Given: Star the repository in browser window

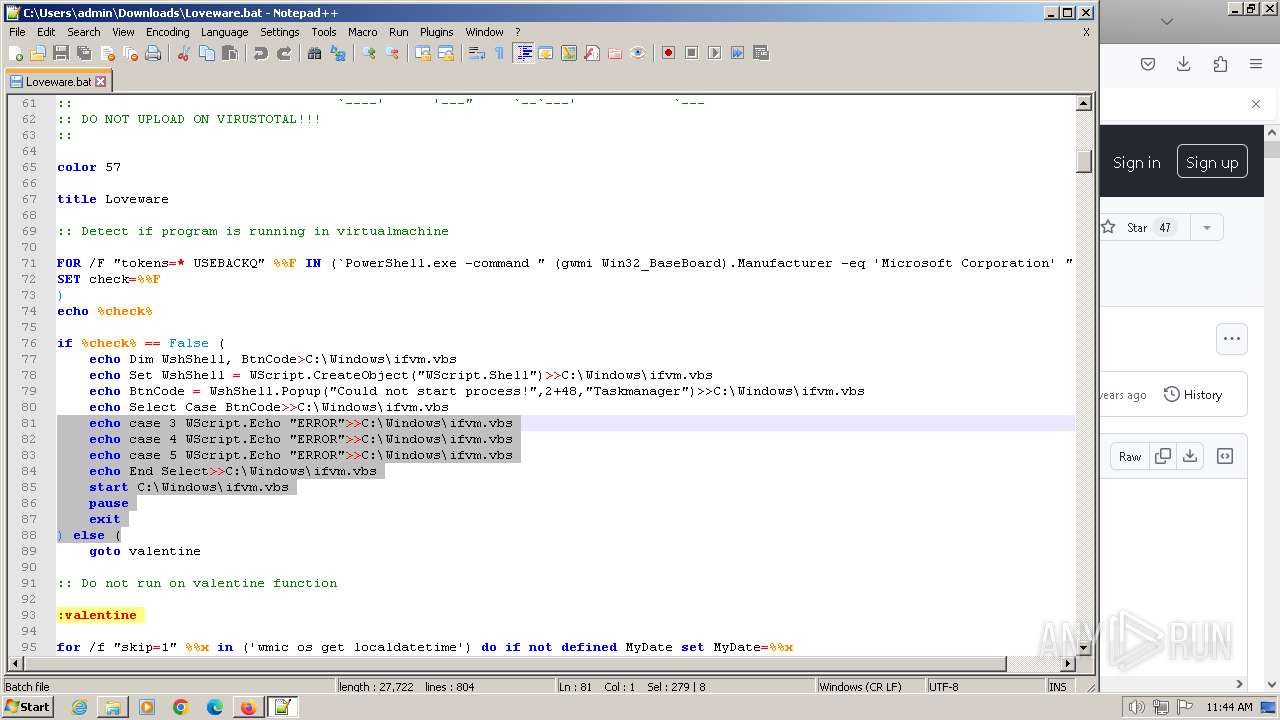Looking at the screenshot, I should coord(1137,228).
